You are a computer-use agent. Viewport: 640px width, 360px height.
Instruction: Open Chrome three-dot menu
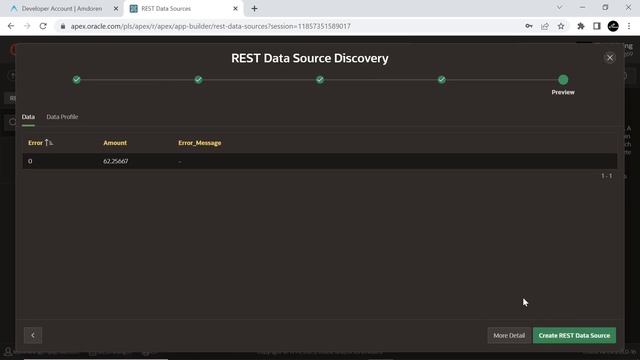click(x=629, y=26)
